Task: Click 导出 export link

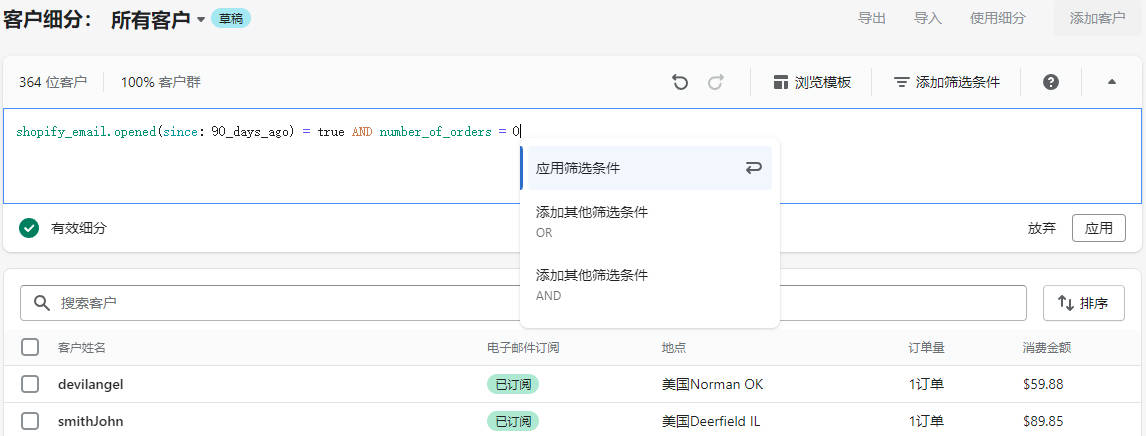Action: pos(872,18)
